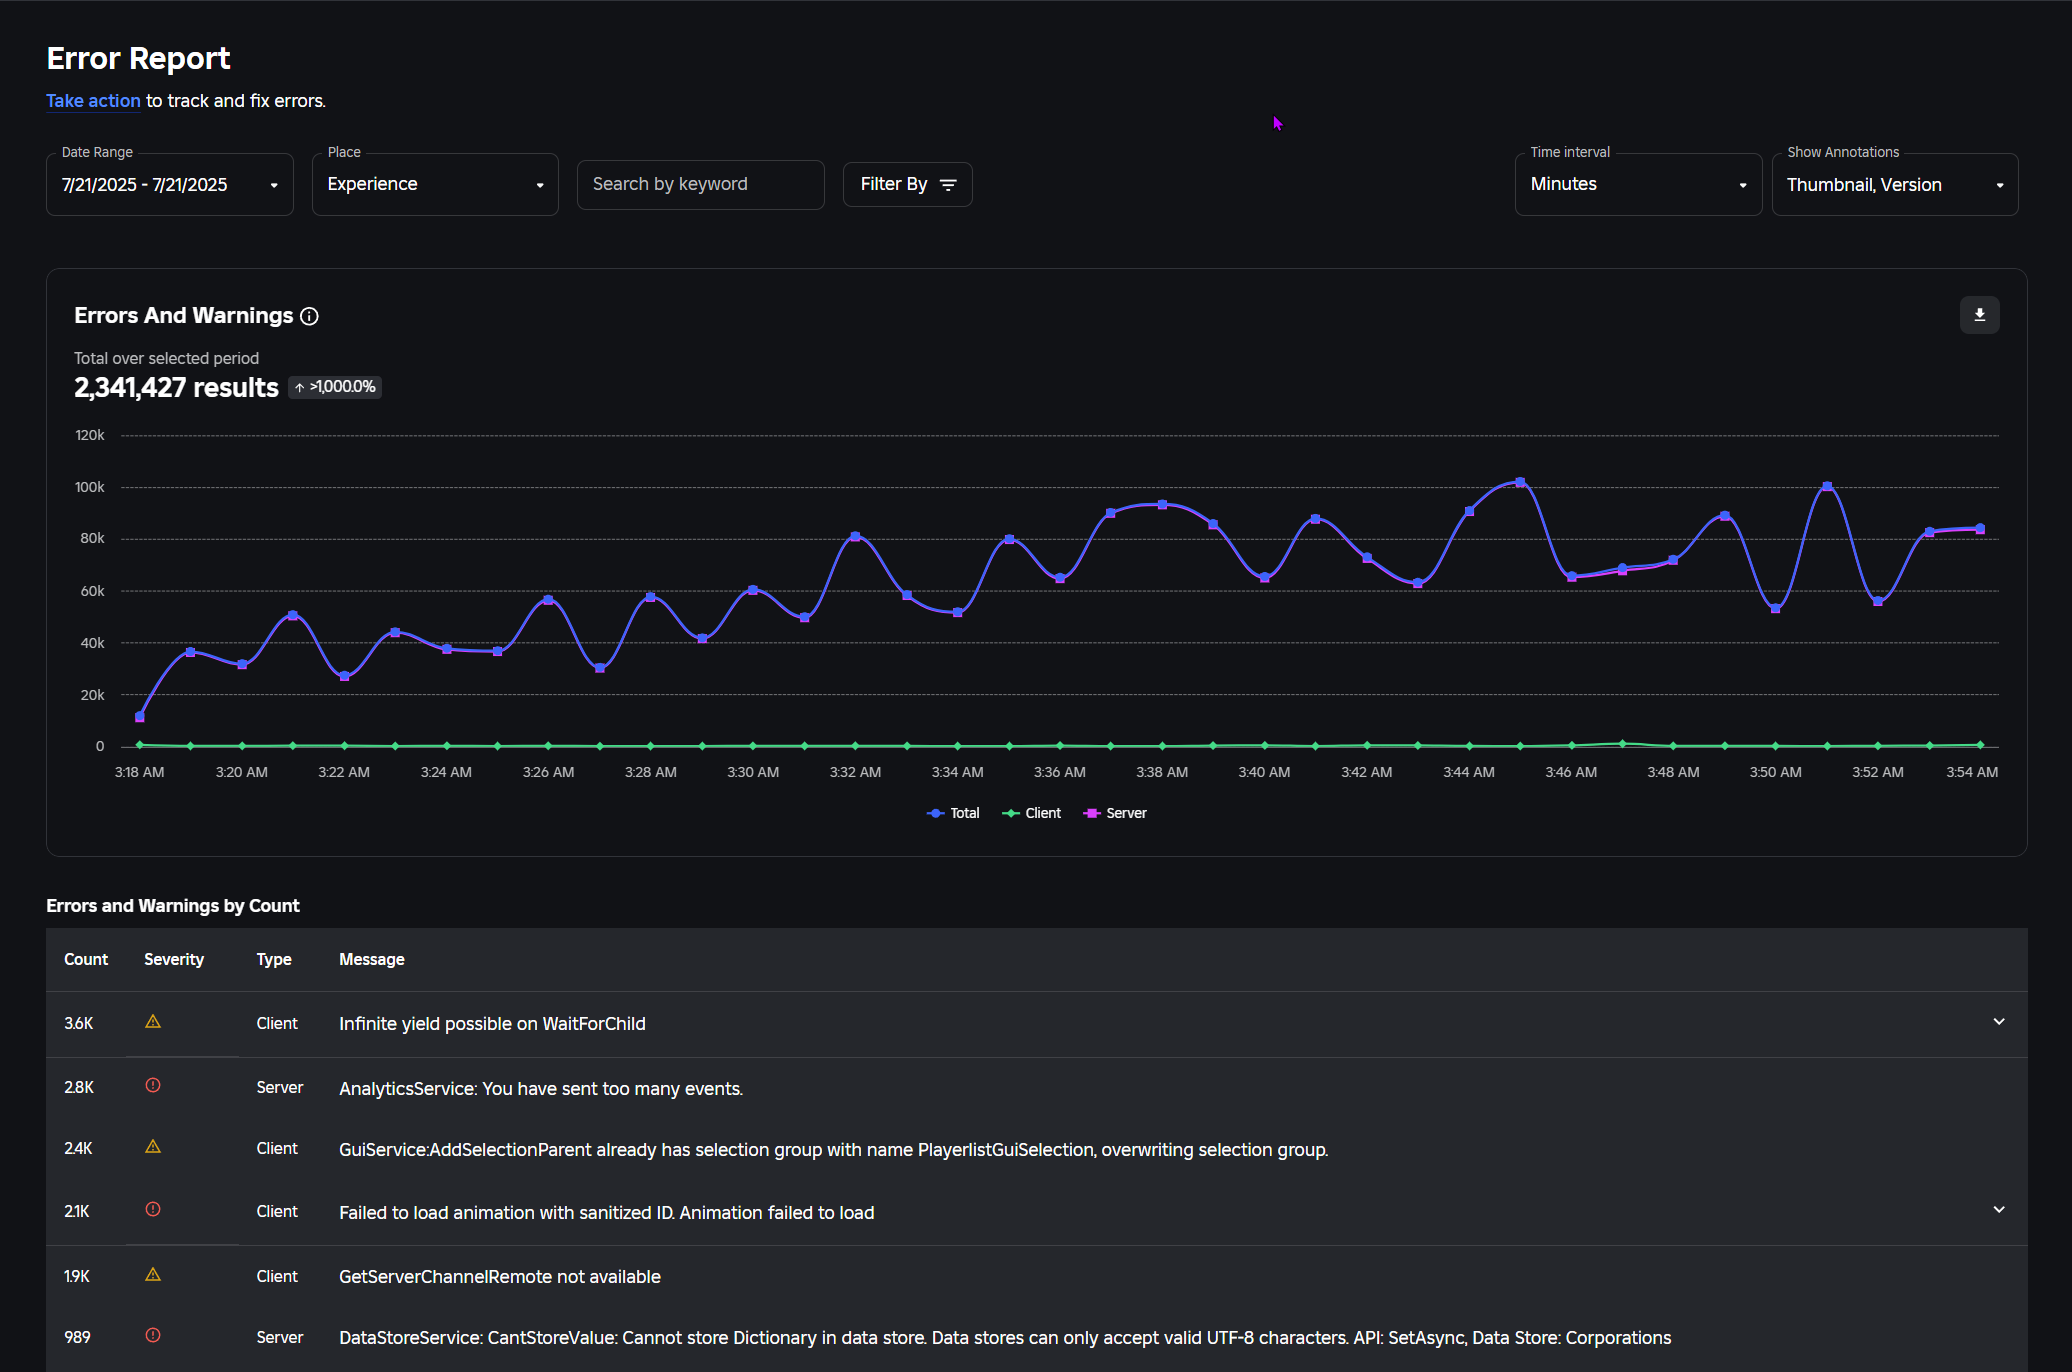Open the Show Annotations dropdown
This screenshot has width=2072, height=1372.
[x=1894, y=185]
